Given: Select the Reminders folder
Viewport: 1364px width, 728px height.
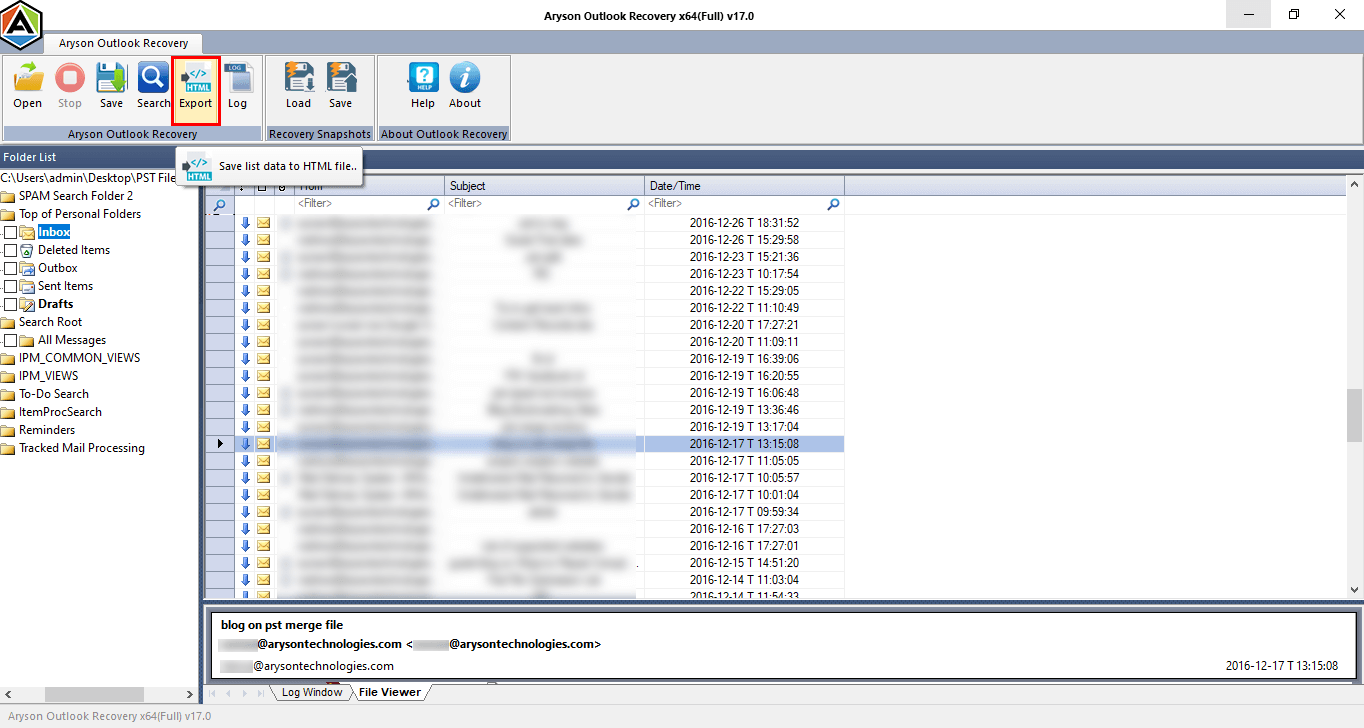Looking at the screenshot, I should 47,430.
